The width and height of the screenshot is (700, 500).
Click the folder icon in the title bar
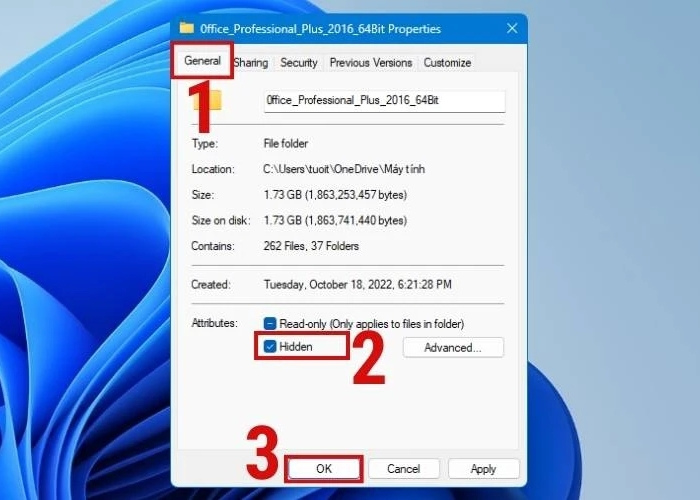[x=186, y=29]
